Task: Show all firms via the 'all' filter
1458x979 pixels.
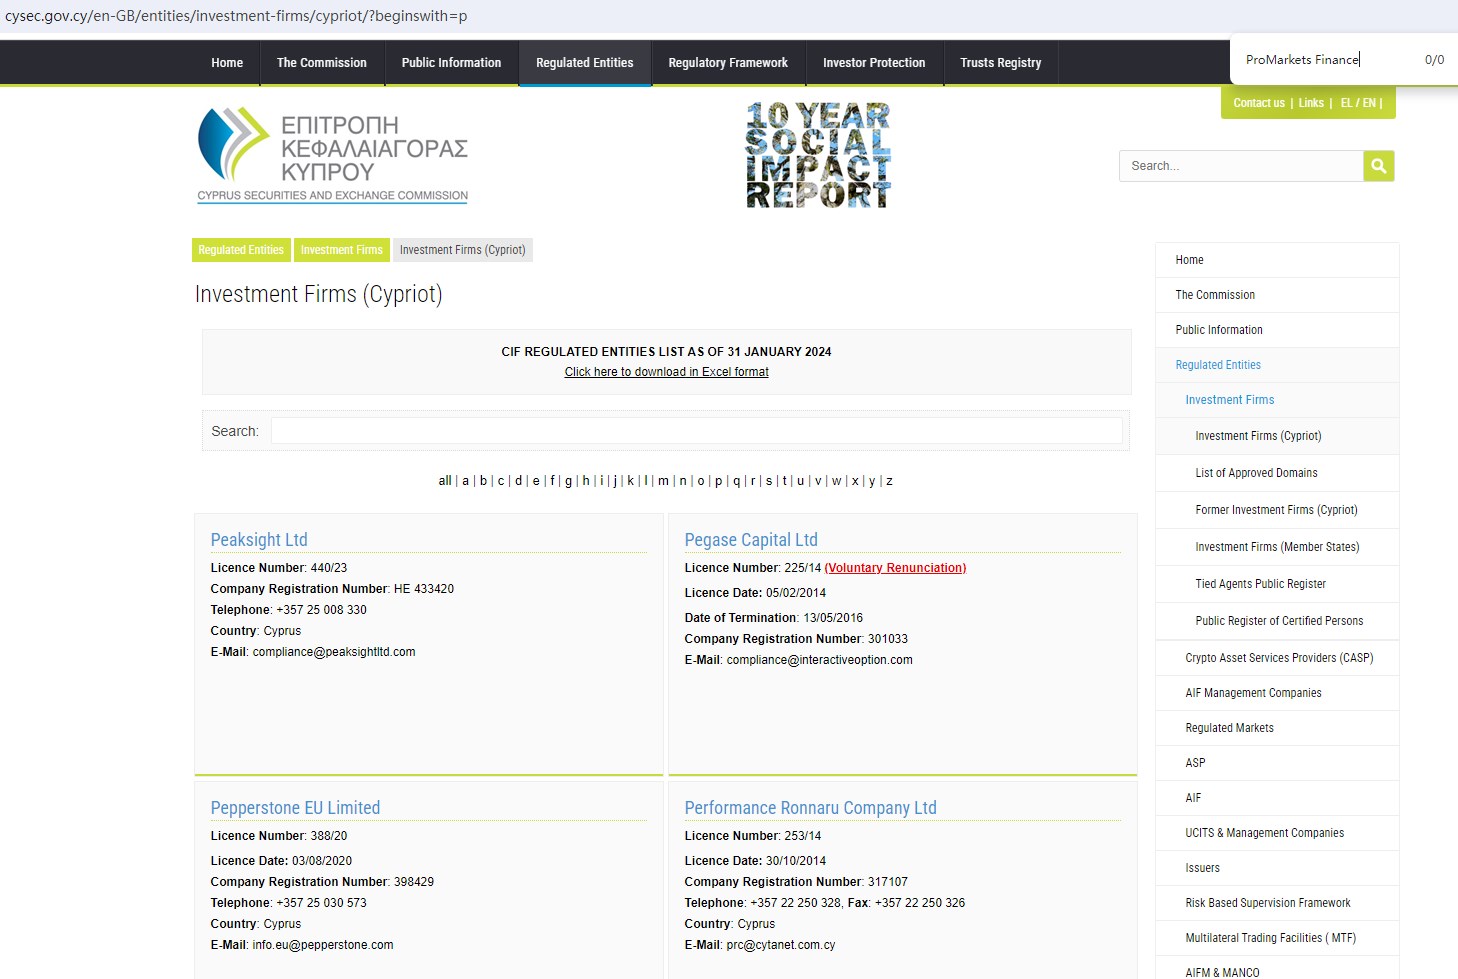Action: 445,481
